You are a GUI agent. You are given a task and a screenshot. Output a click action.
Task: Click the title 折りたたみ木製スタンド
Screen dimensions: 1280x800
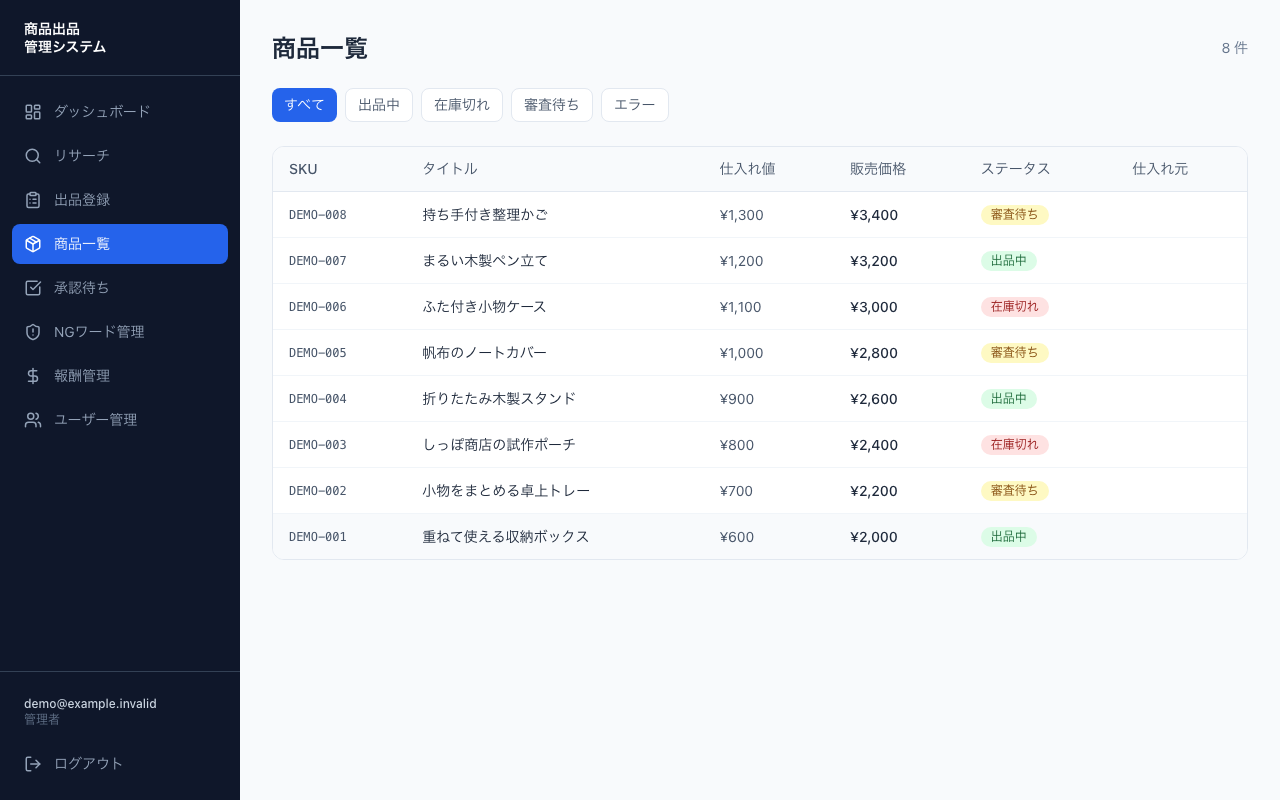pyautogui.click(x=500, y=399)
